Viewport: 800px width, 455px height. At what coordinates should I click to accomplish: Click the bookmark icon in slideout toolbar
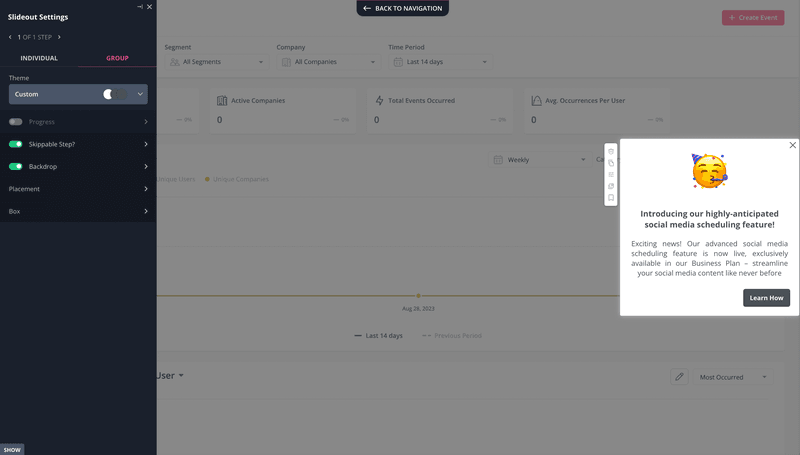tap(611, 197)
